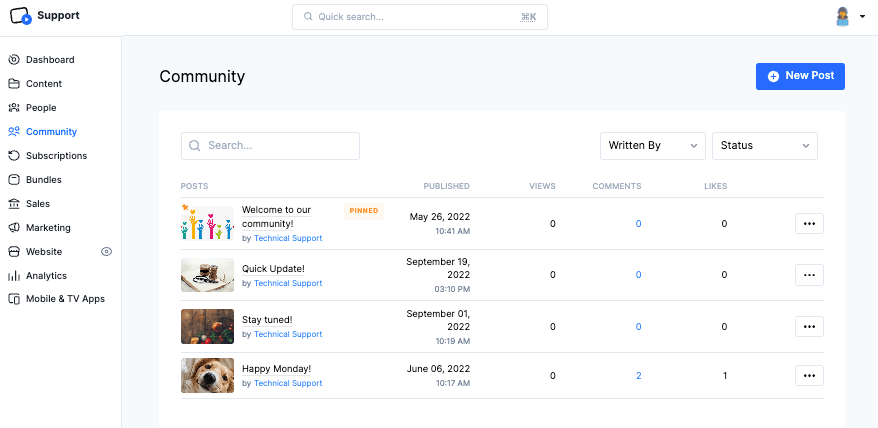Click the Subscriptions refresh icon
This screenshot has height=428, width=878.
click(x=14, y=156)
